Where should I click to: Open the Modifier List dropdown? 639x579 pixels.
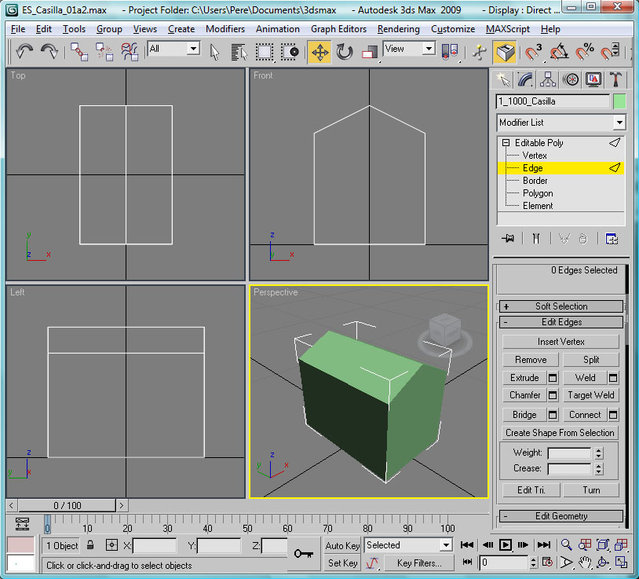coord(619,122)
